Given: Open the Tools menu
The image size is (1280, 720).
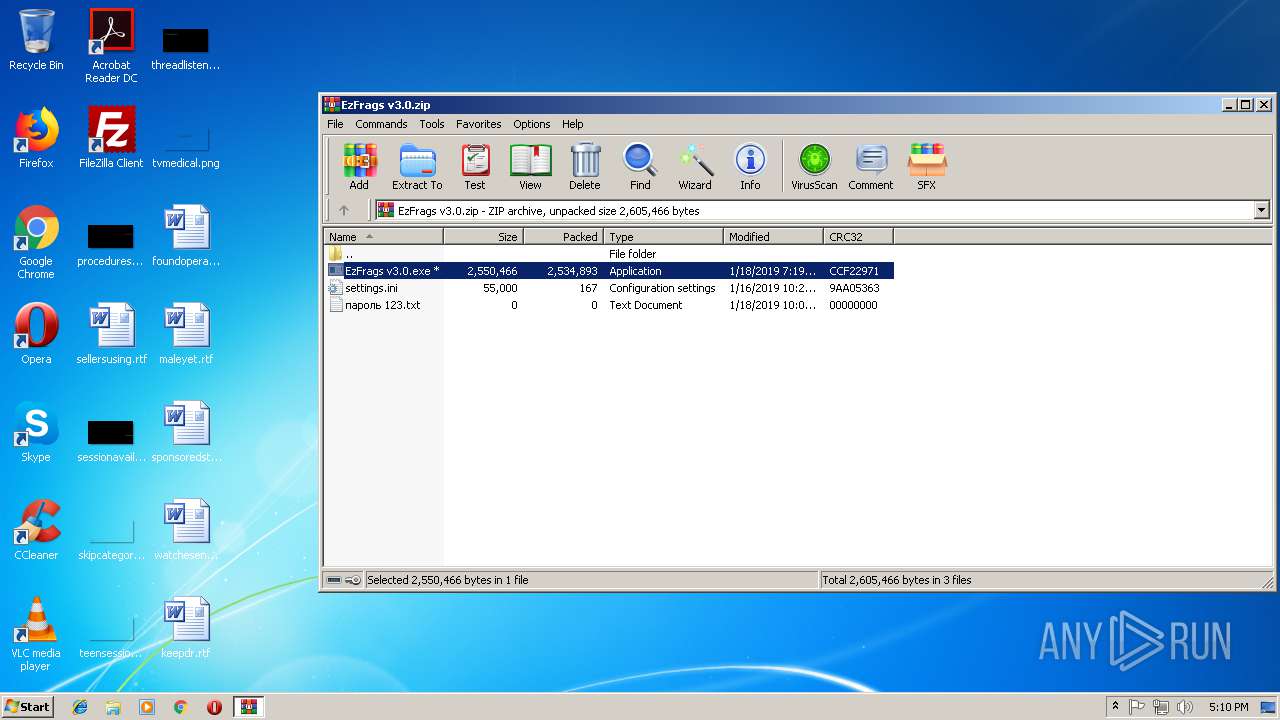Looking at the screenshot, I should point(432,124).
